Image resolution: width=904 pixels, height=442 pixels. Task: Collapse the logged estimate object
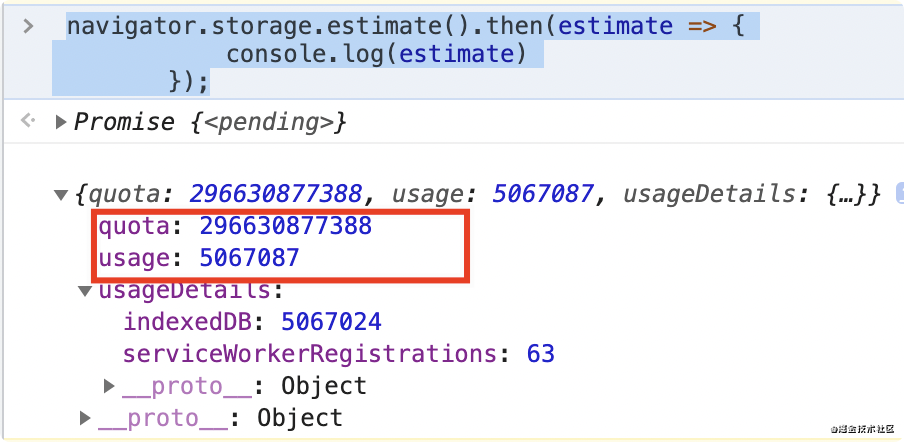click(x=60, y=194)
